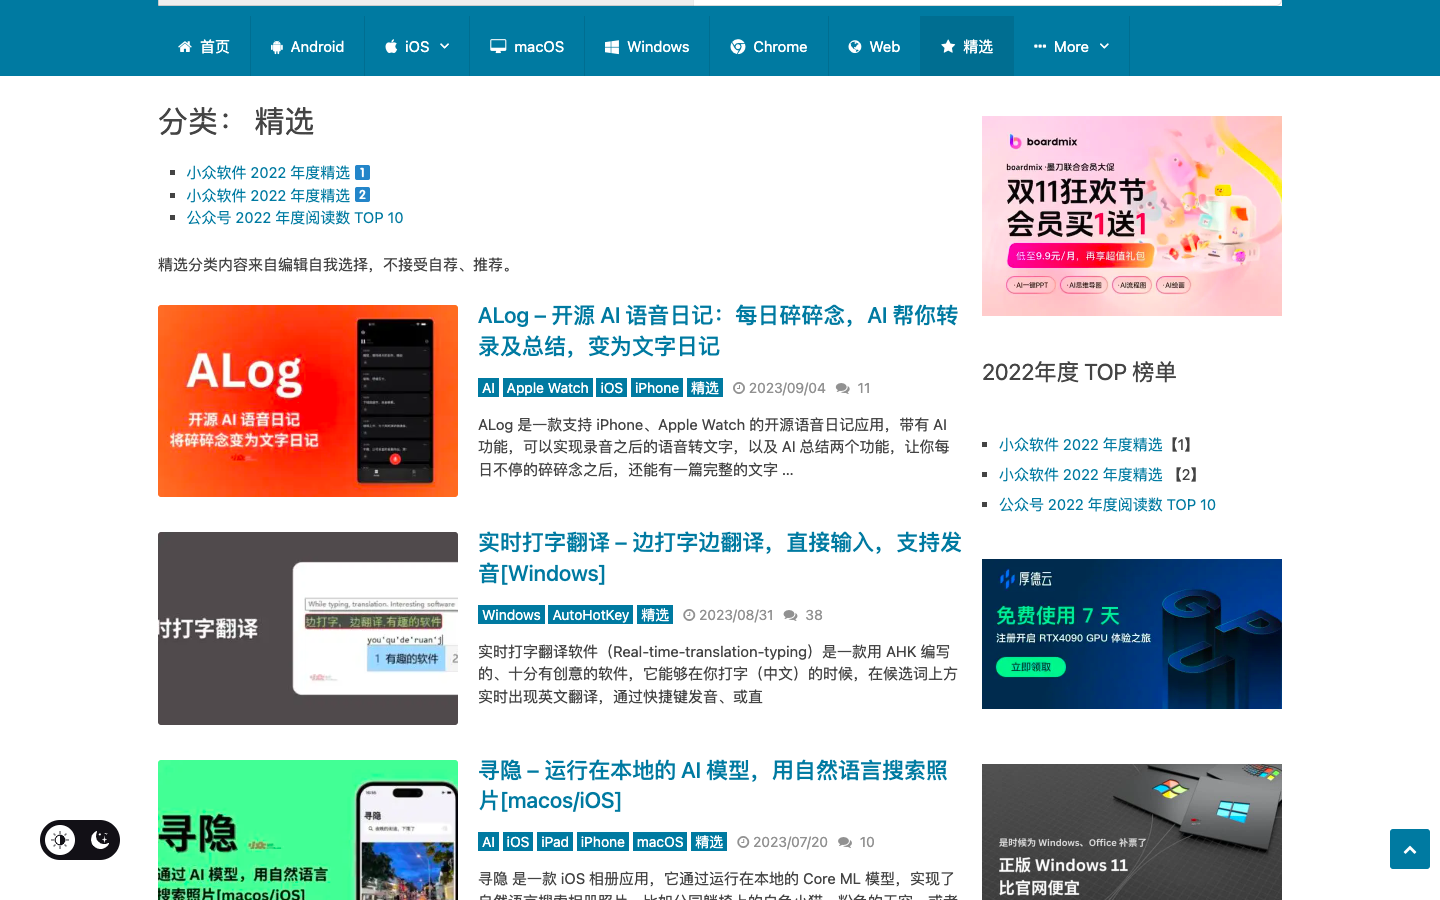Screen dimensions: 1440x900
Task: Click the comment icon beside 38
Action: point(791,615)
